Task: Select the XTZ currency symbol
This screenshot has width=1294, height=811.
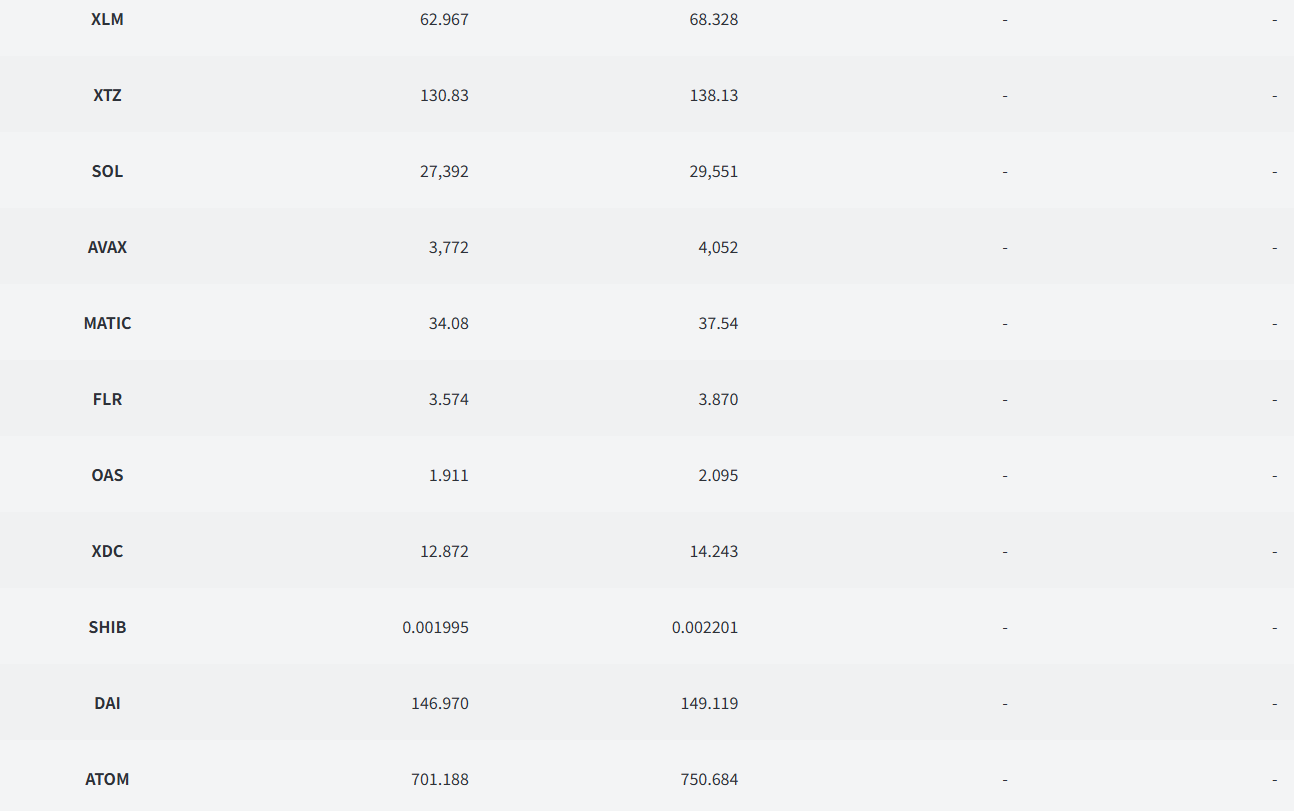Action: tap(107, 95)
